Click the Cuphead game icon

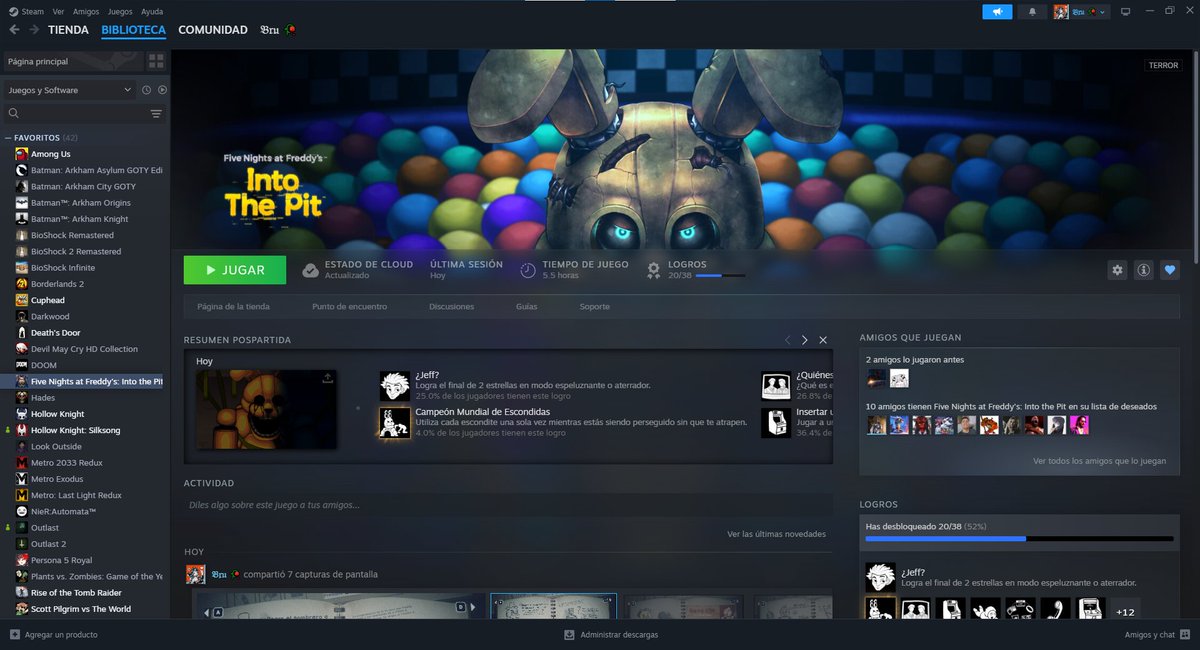(x=21, y=300)
